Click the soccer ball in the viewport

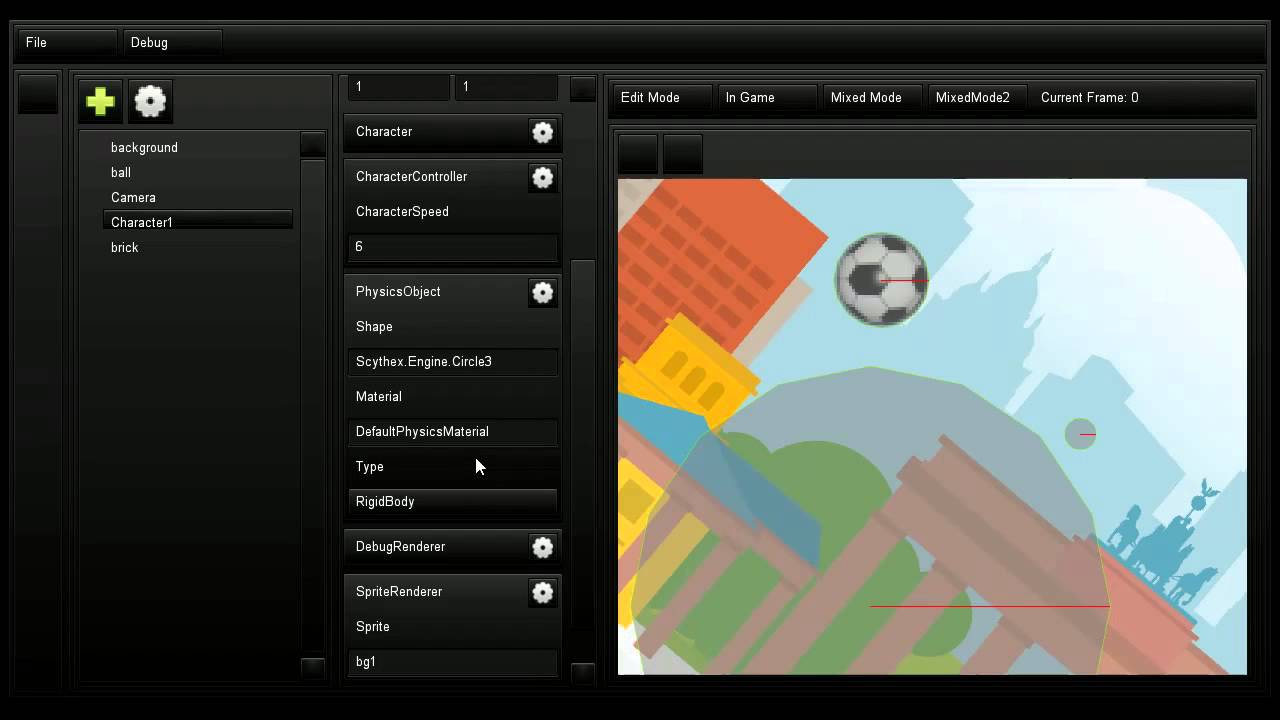pyautogui.click(x=881, y=280)
